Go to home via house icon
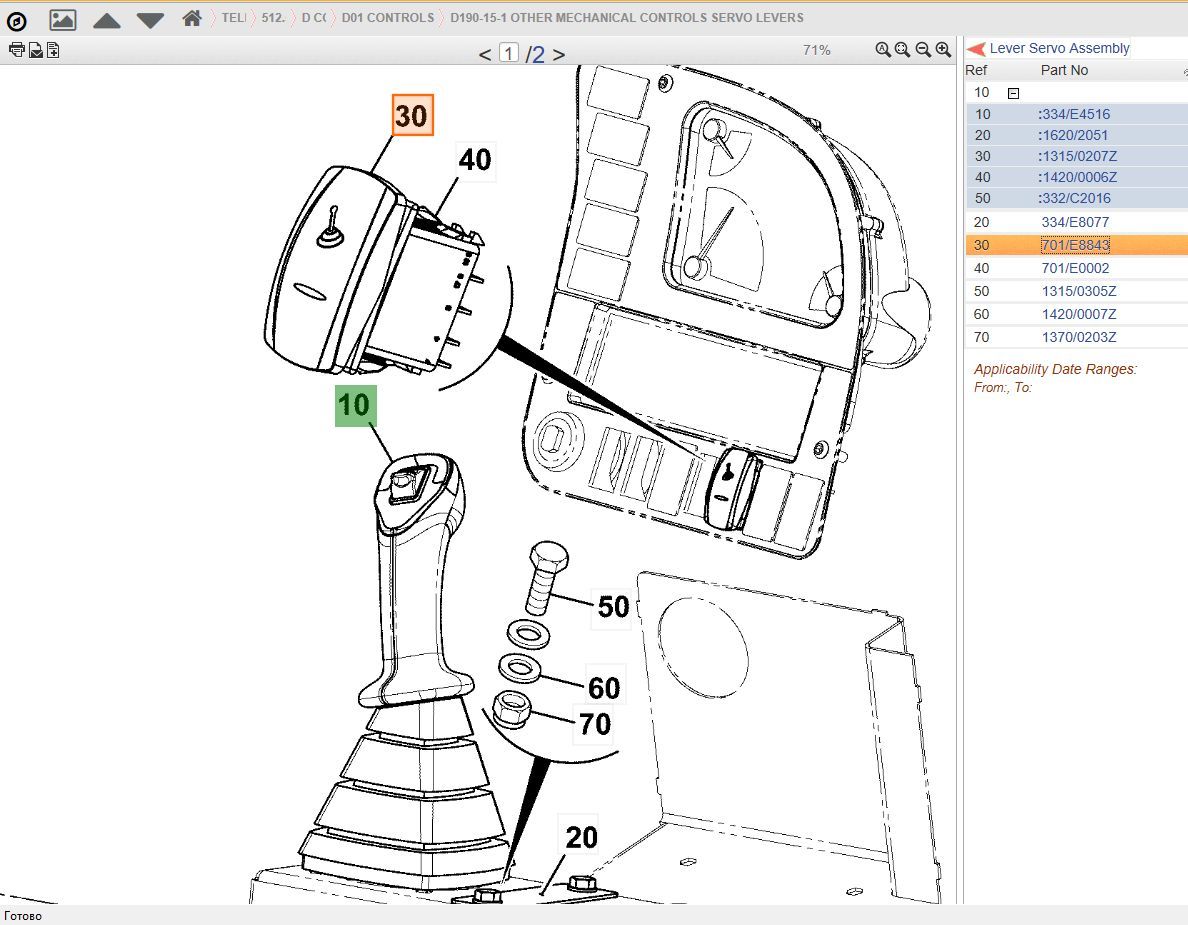This screenshot has width=1188, height=925. coord(193,18)
